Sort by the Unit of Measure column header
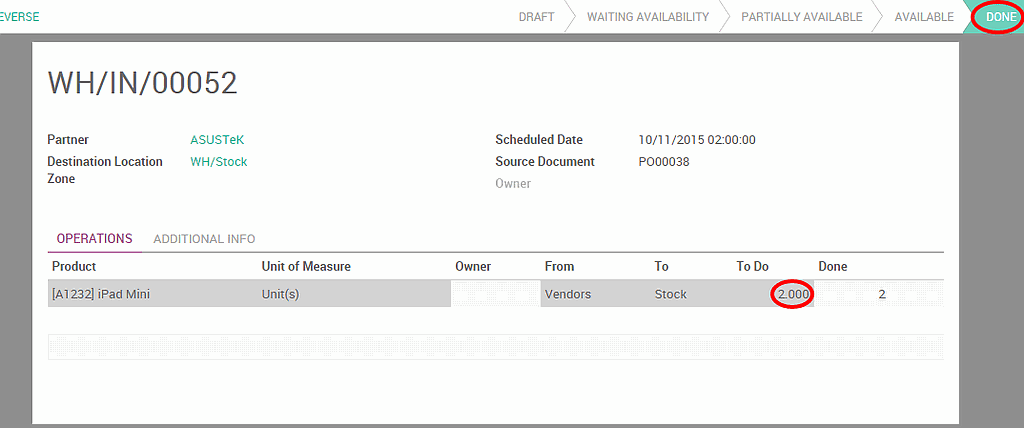 click(x=305, y=267)
